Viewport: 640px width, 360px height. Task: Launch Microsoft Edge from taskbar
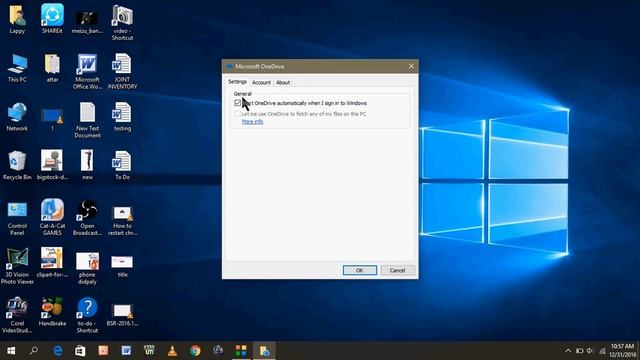(x=58, y=351)
